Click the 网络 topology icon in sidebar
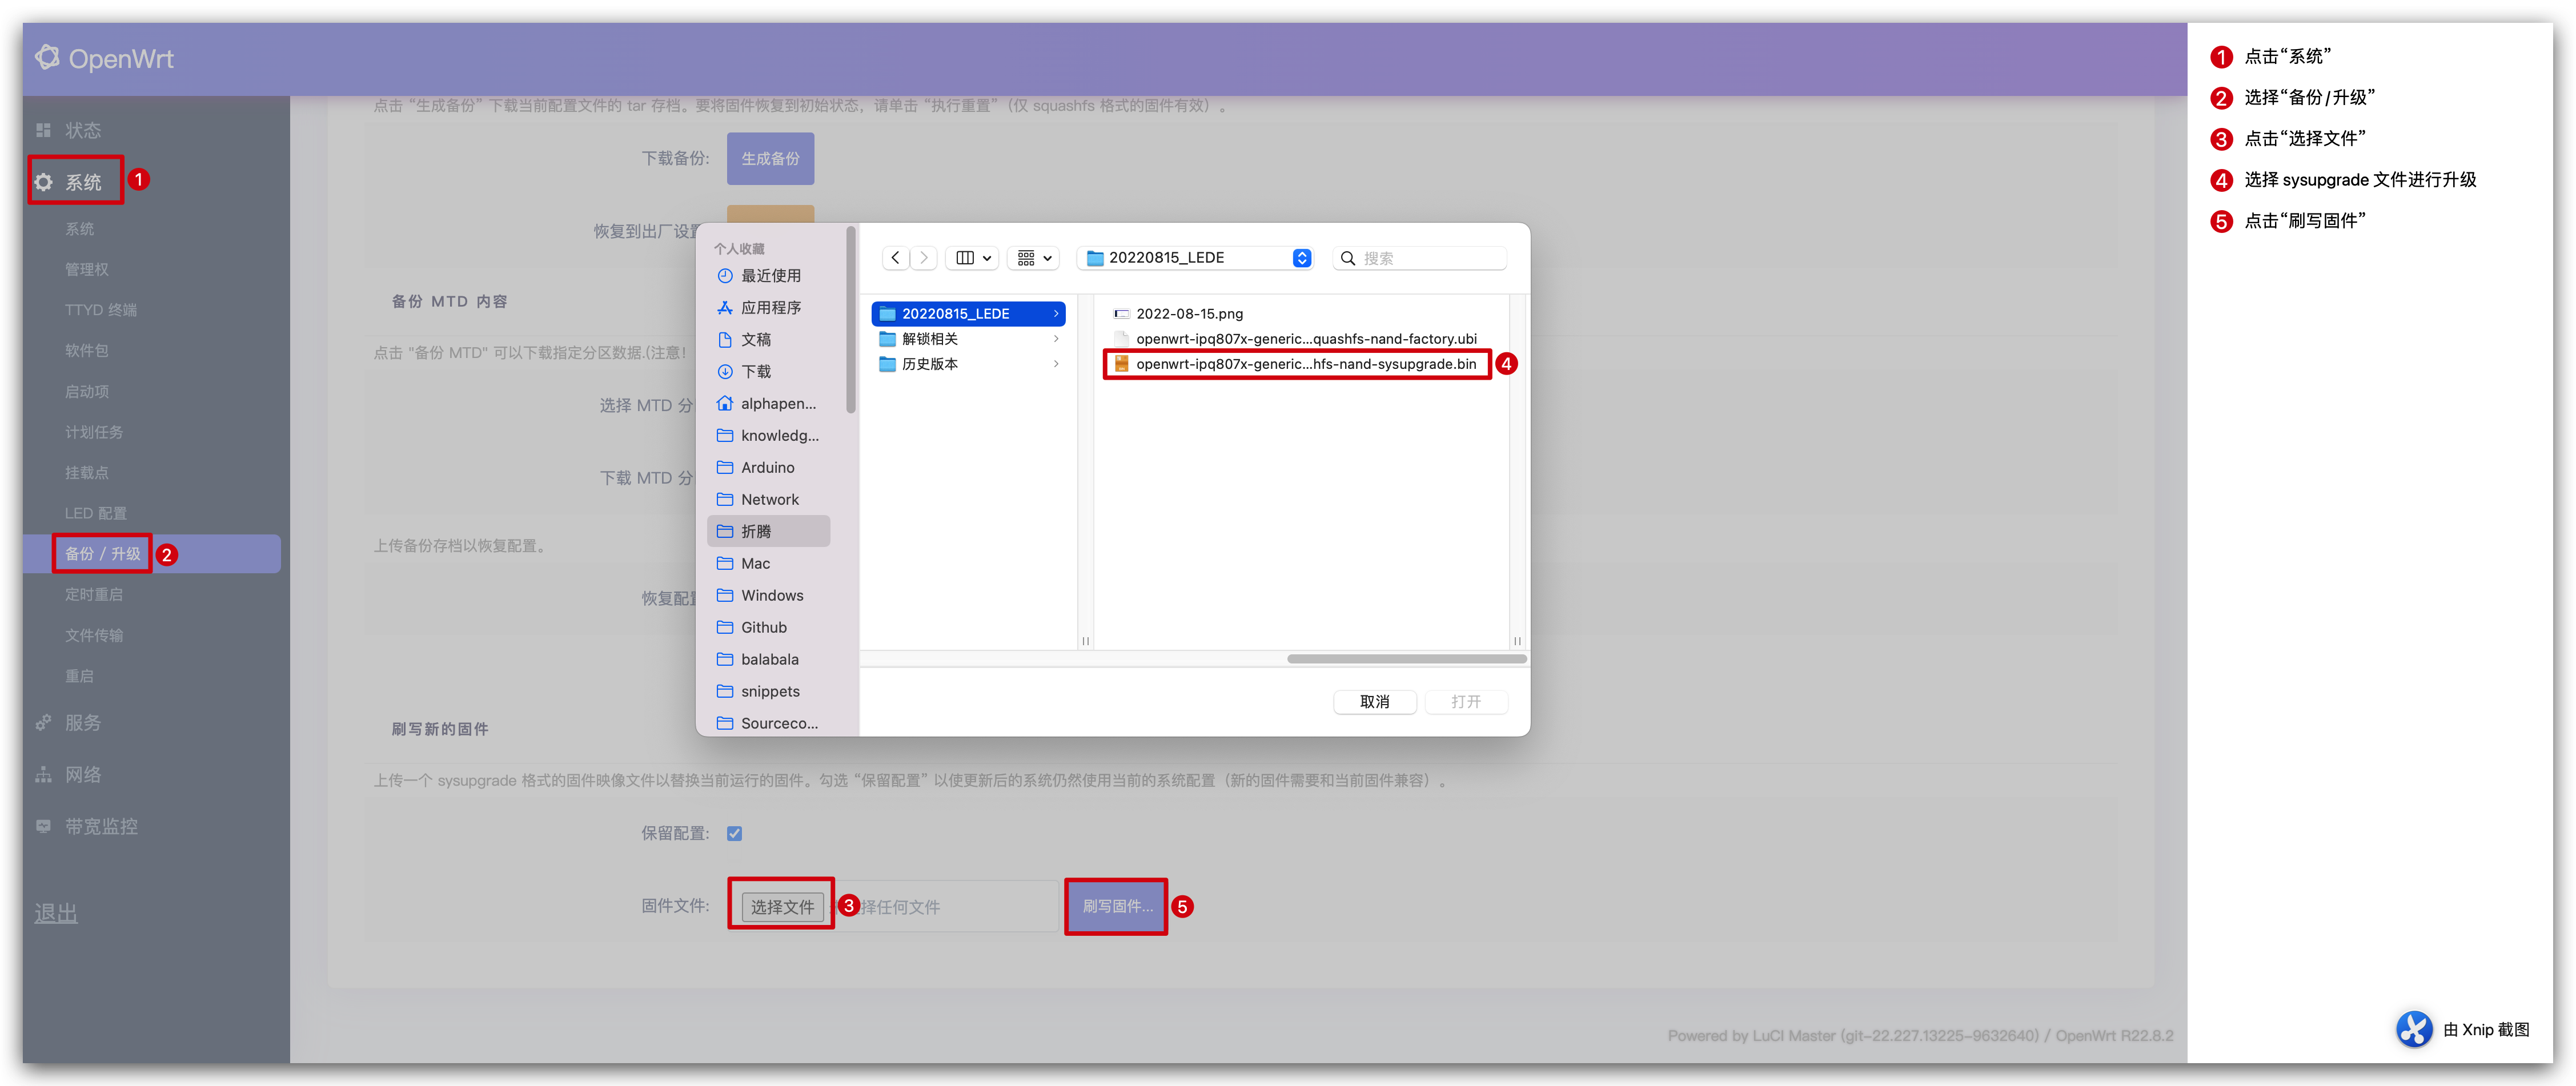 (x=43, y=774)
